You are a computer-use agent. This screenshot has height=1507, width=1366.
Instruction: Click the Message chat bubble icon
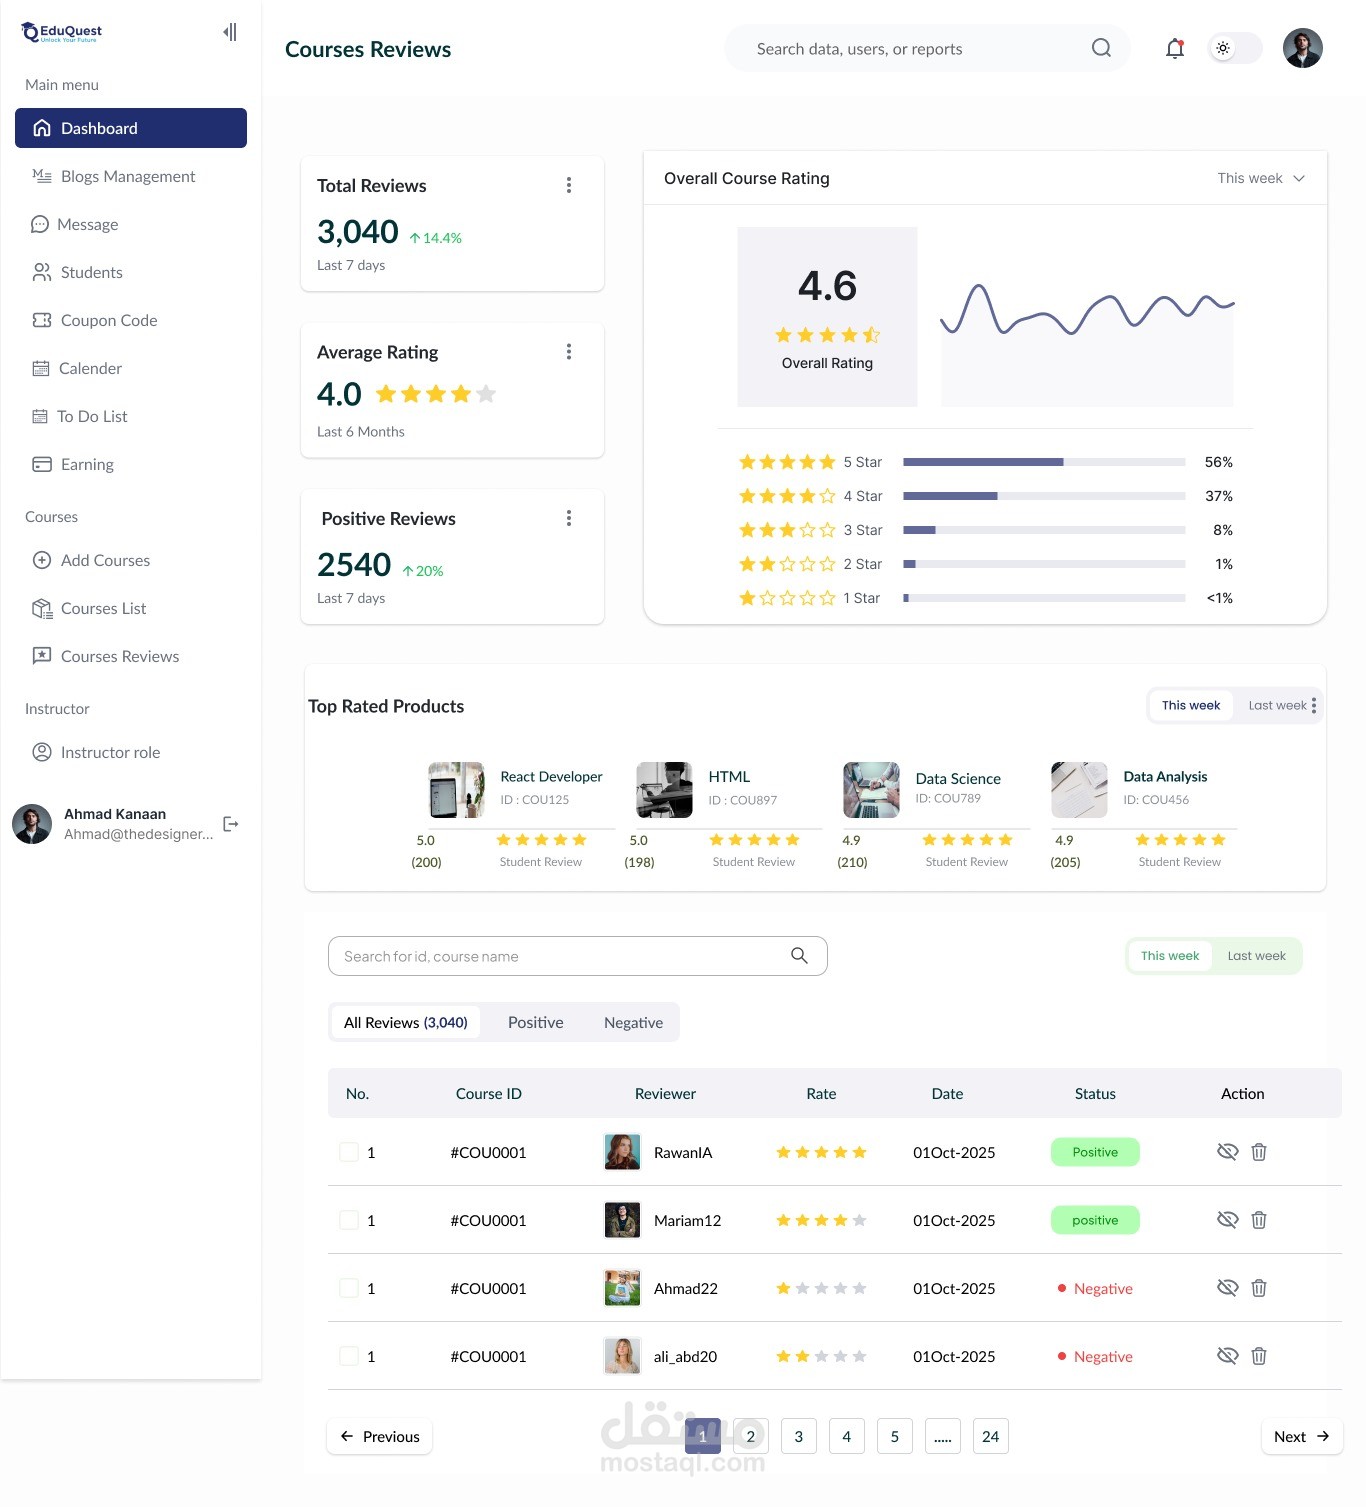(40, 224)
